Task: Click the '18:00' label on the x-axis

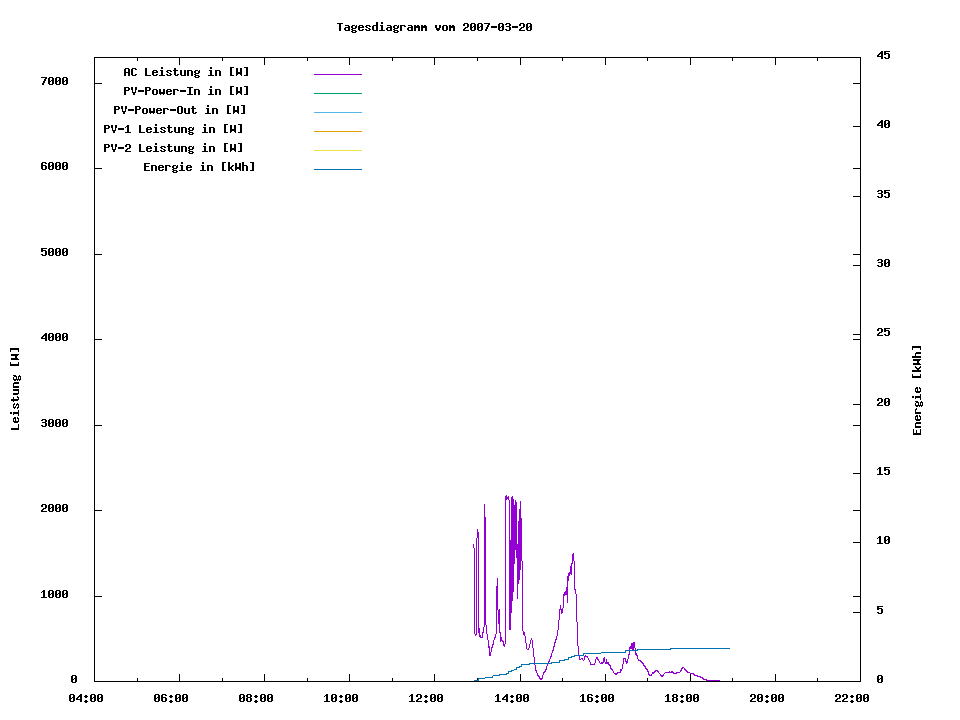Action: point(682,699)
